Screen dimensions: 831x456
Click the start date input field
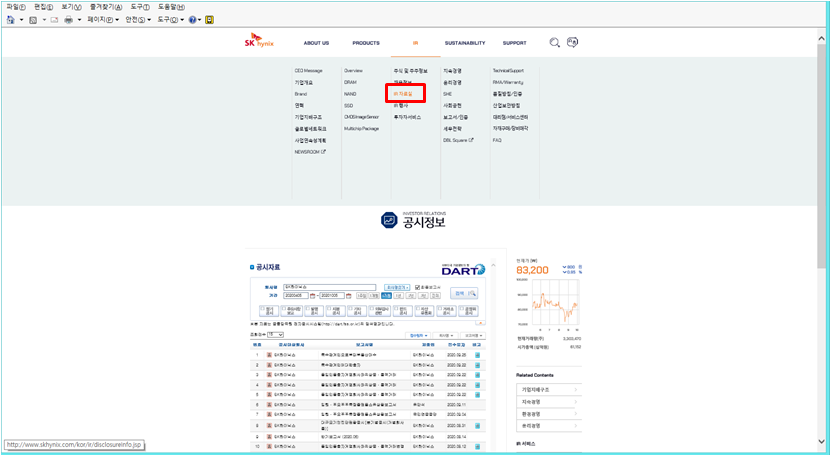[x=296, y=295]
